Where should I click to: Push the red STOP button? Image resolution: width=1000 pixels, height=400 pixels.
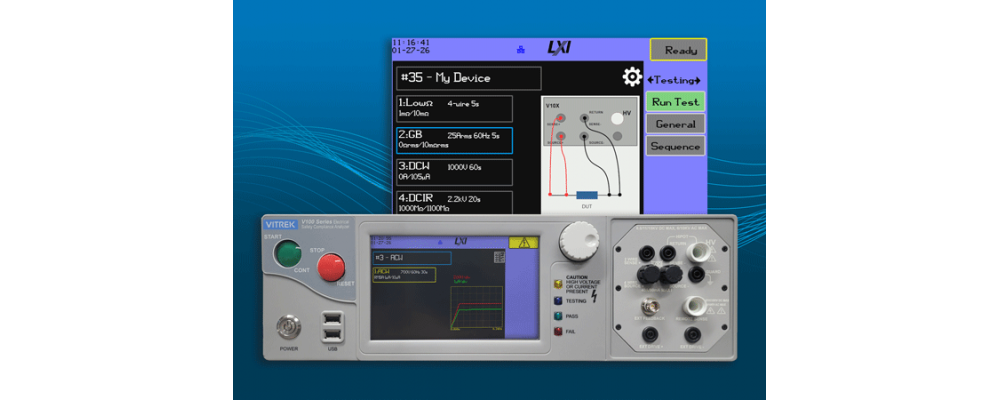coord(331,267)
